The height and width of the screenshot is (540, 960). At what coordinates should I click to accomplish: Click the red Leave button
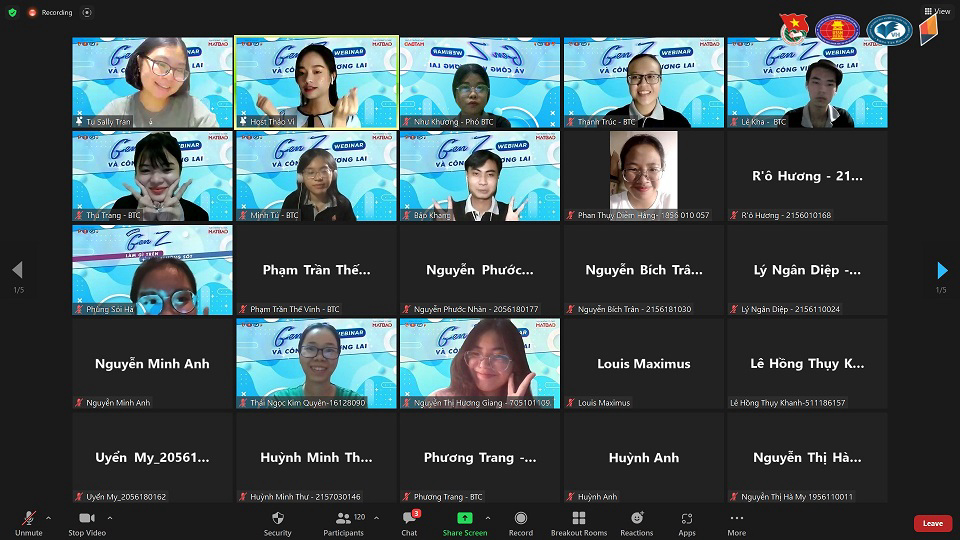click(932, 523)
